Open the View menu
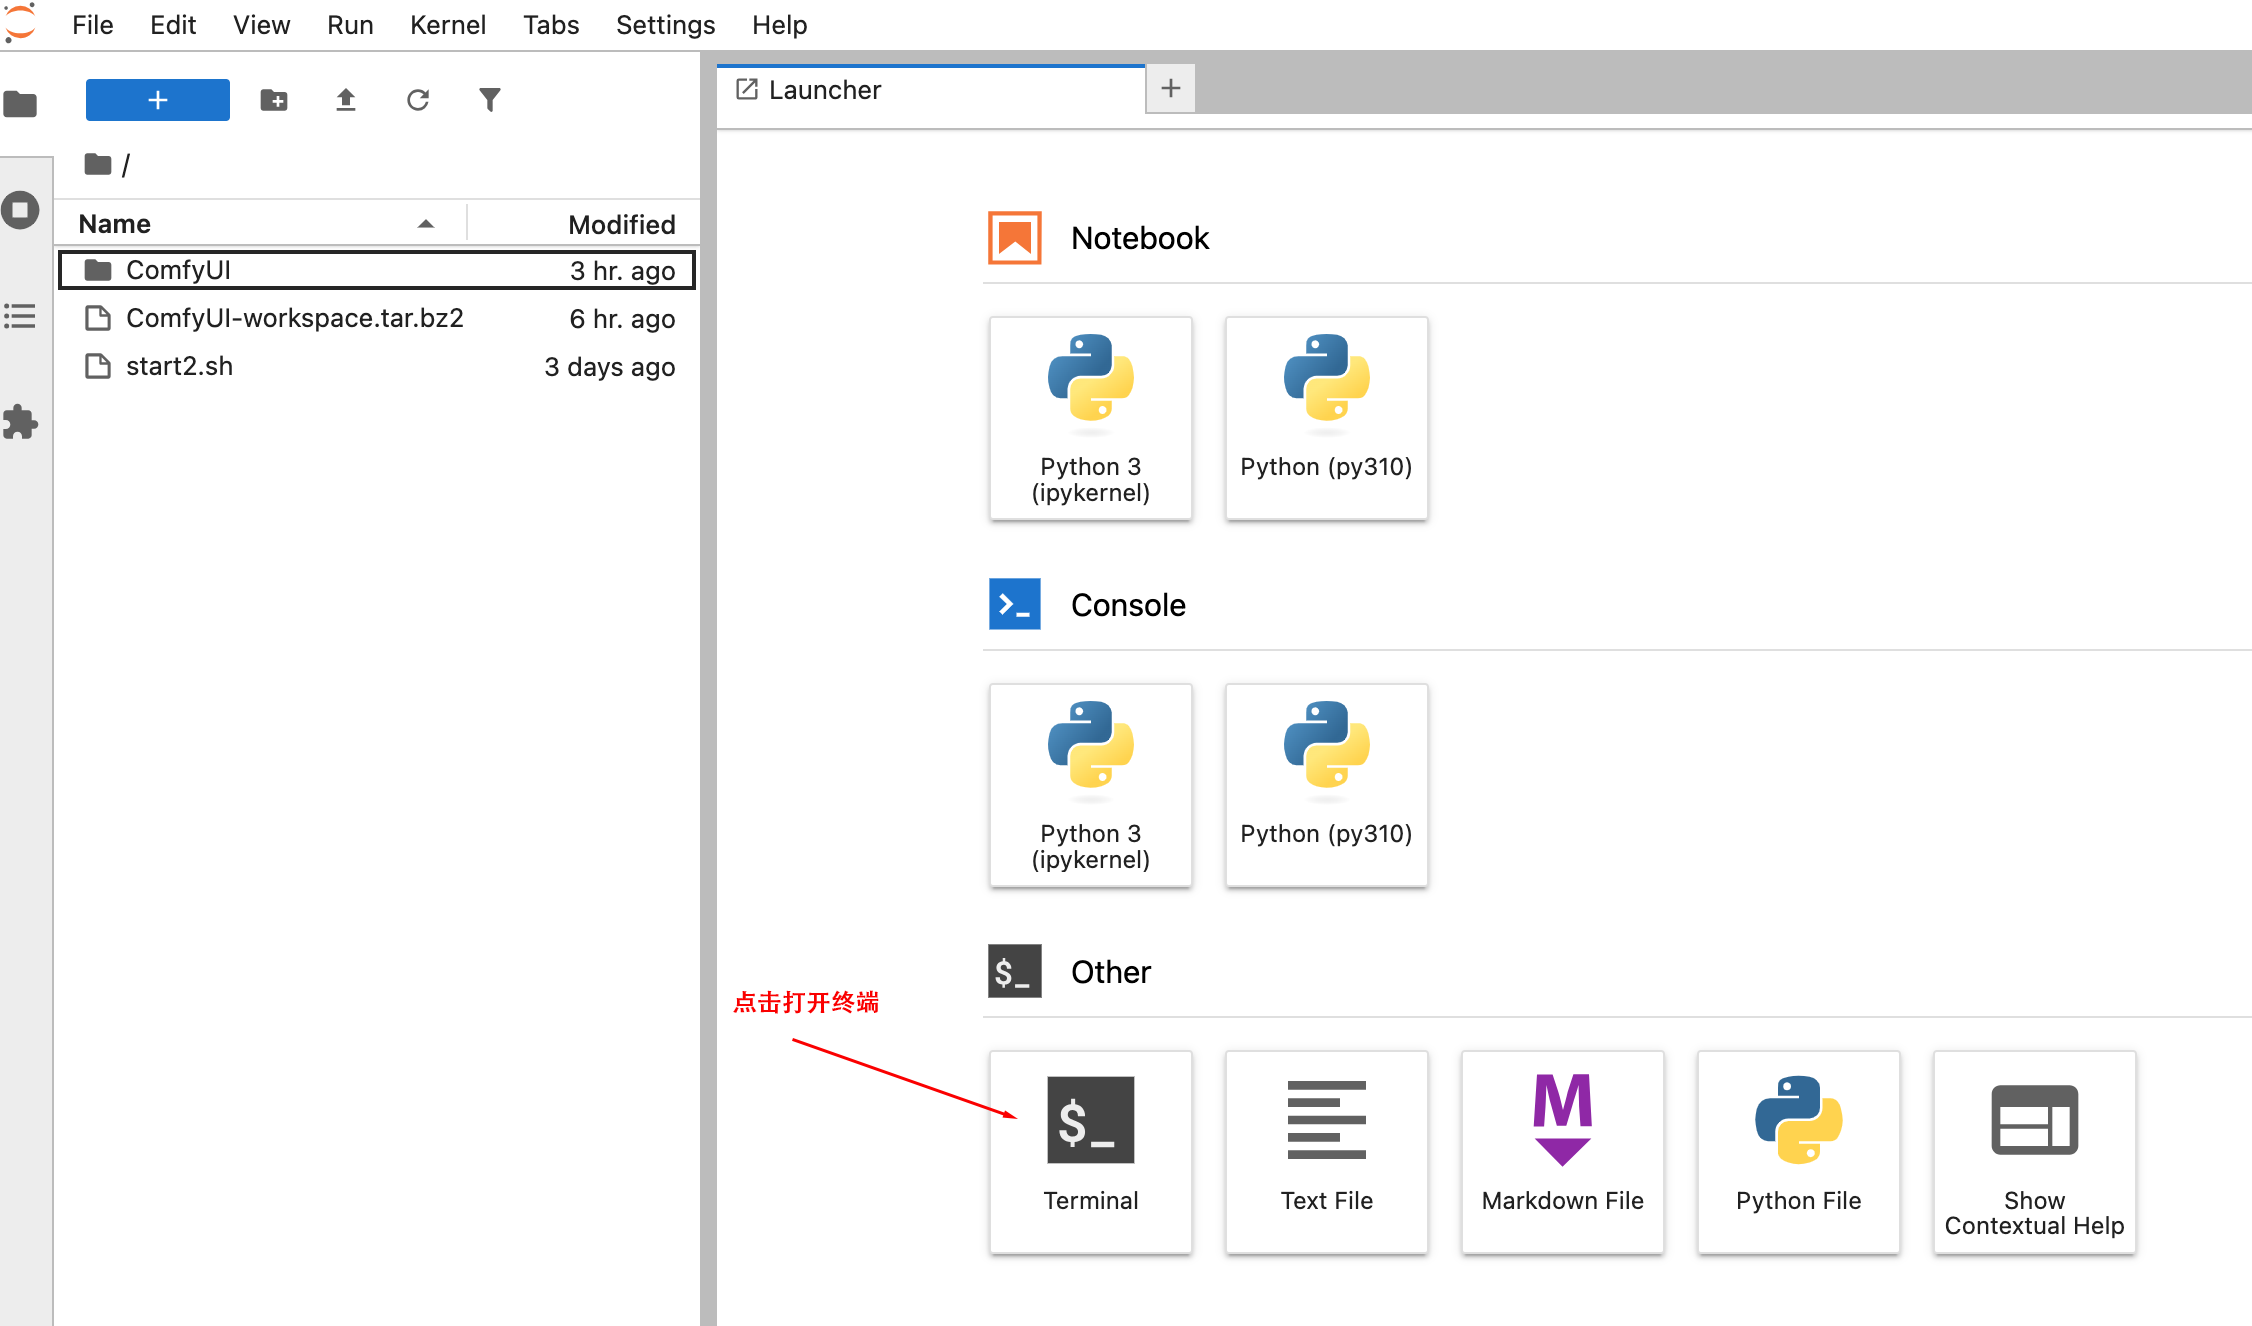This screenshot has width=2252, height=1326. 261,25
